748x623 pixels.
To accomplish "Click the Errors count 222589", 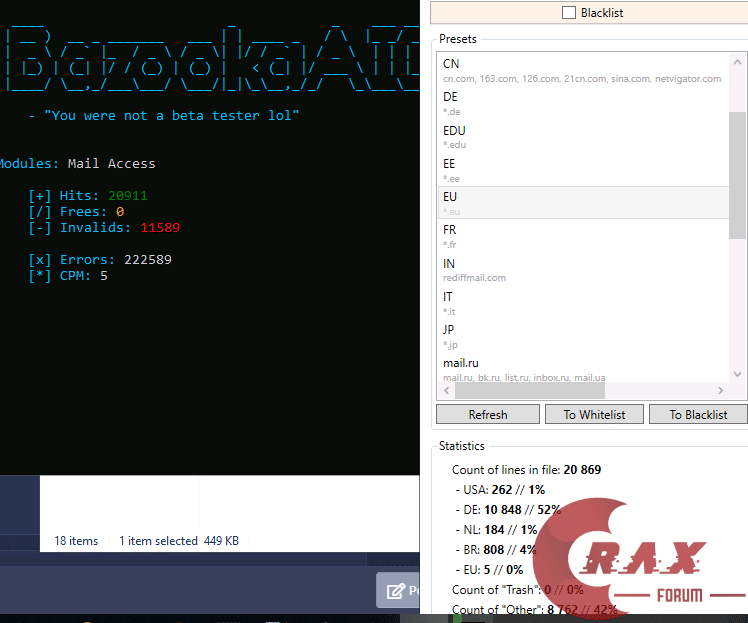I will click(148, 260).
